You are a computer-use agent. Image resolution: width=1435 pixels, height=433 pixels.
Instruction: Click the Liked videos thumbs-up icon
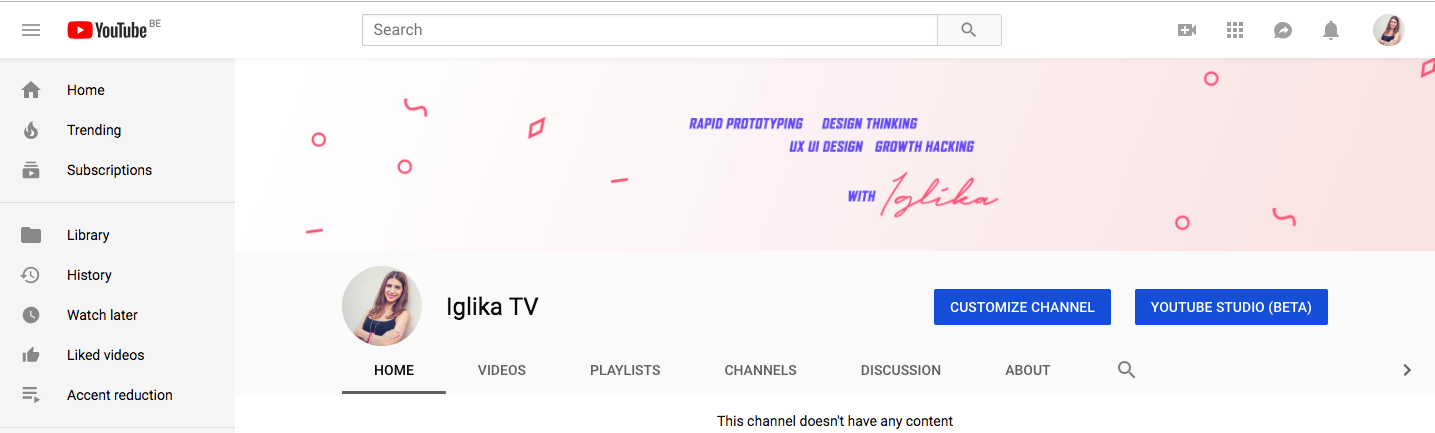click(x=31, y=355)
